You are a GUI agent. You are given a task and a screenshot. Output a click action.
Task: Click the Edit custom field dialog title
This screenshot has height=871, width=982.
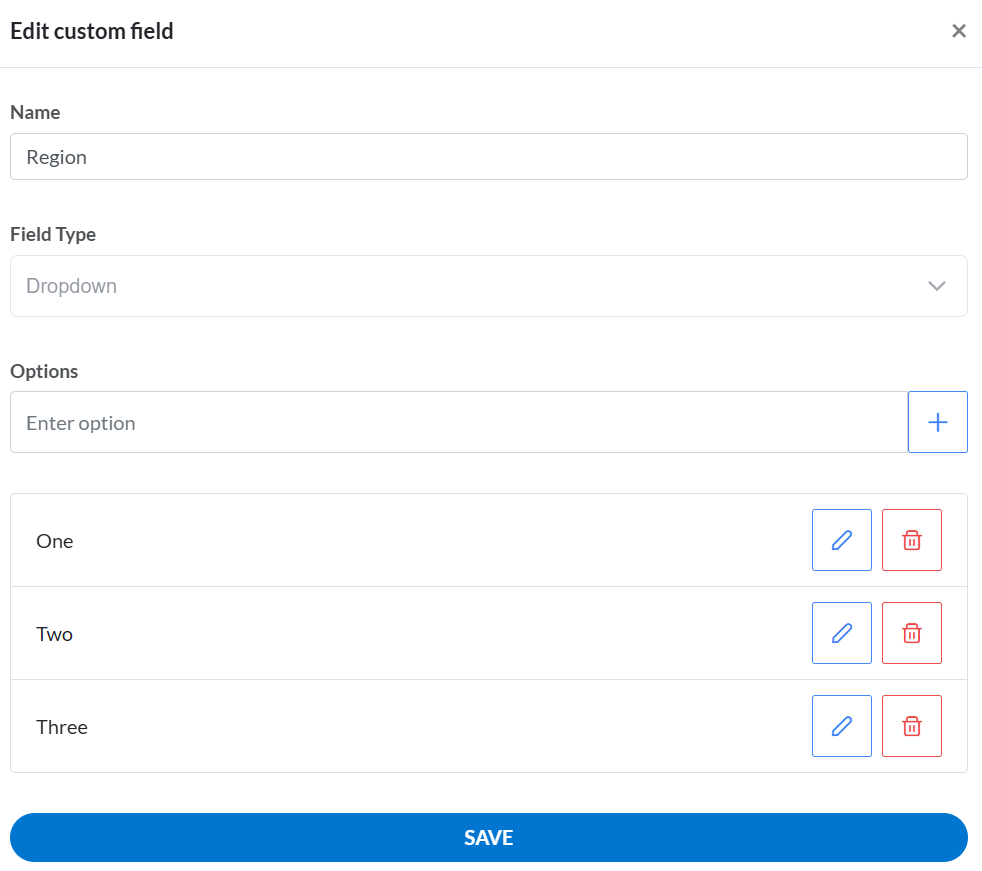[x=91, y=31]
